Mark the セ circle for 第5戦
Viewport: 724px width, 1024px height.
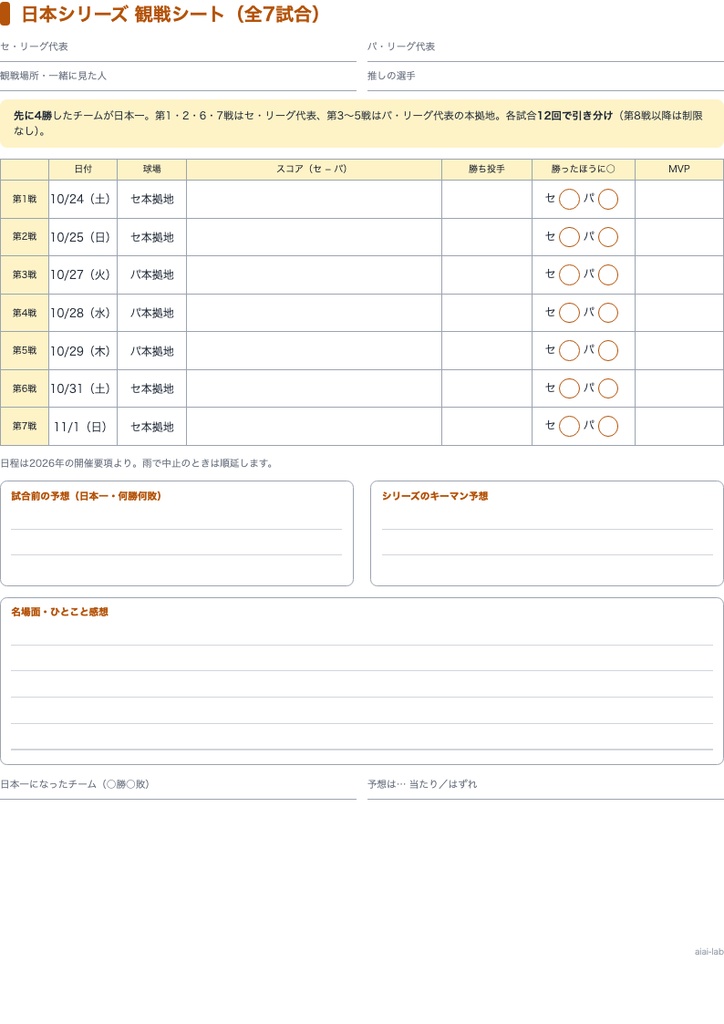tap(569, 351)
